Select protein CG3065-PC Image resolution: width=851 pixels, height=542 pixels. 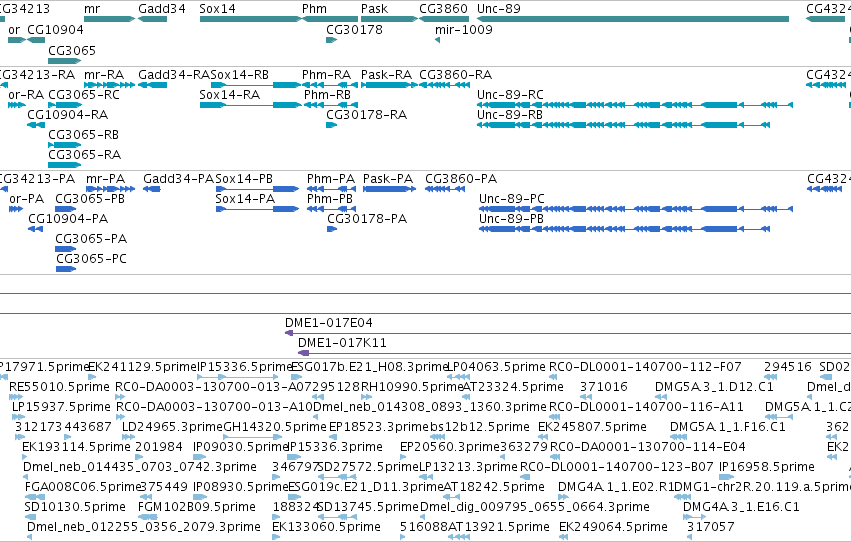[x=66, y=269]
